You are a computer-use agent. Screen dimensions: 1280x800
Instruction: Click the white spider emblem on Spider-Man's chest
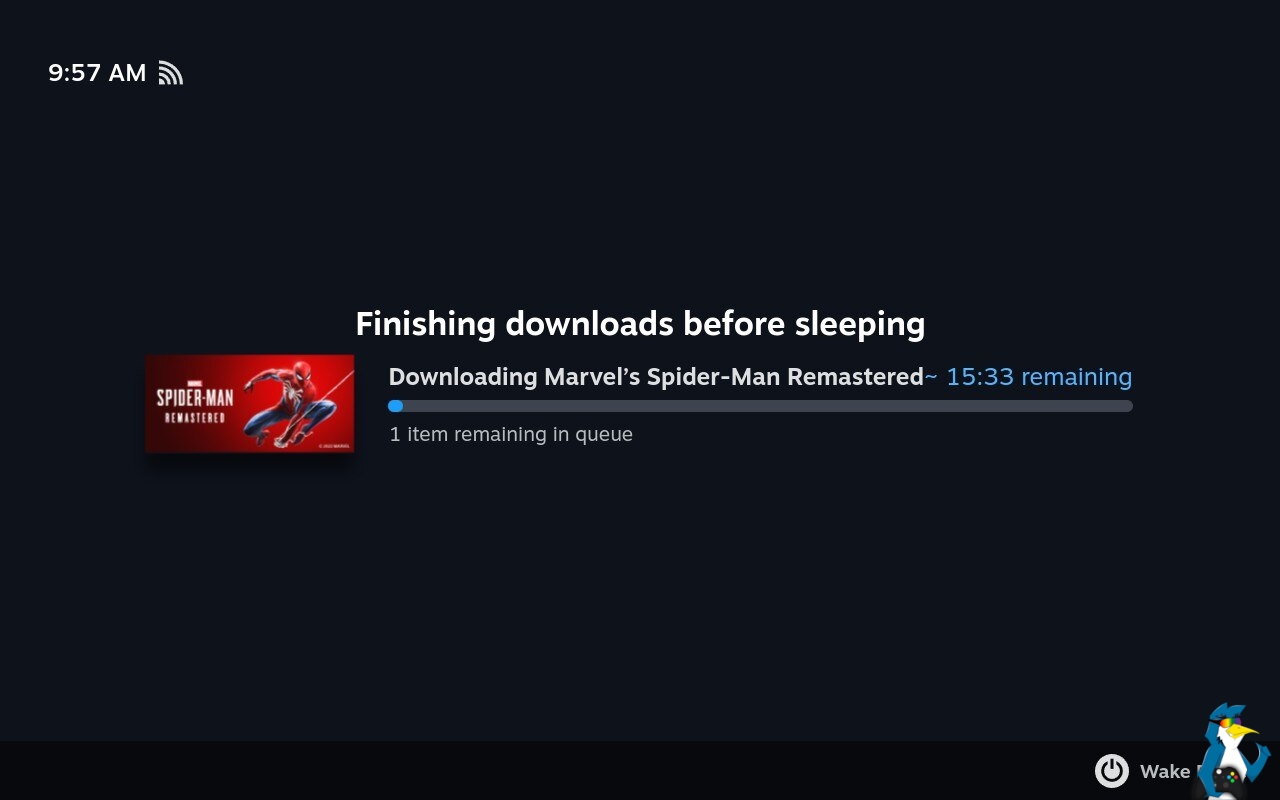coord(292,391)
